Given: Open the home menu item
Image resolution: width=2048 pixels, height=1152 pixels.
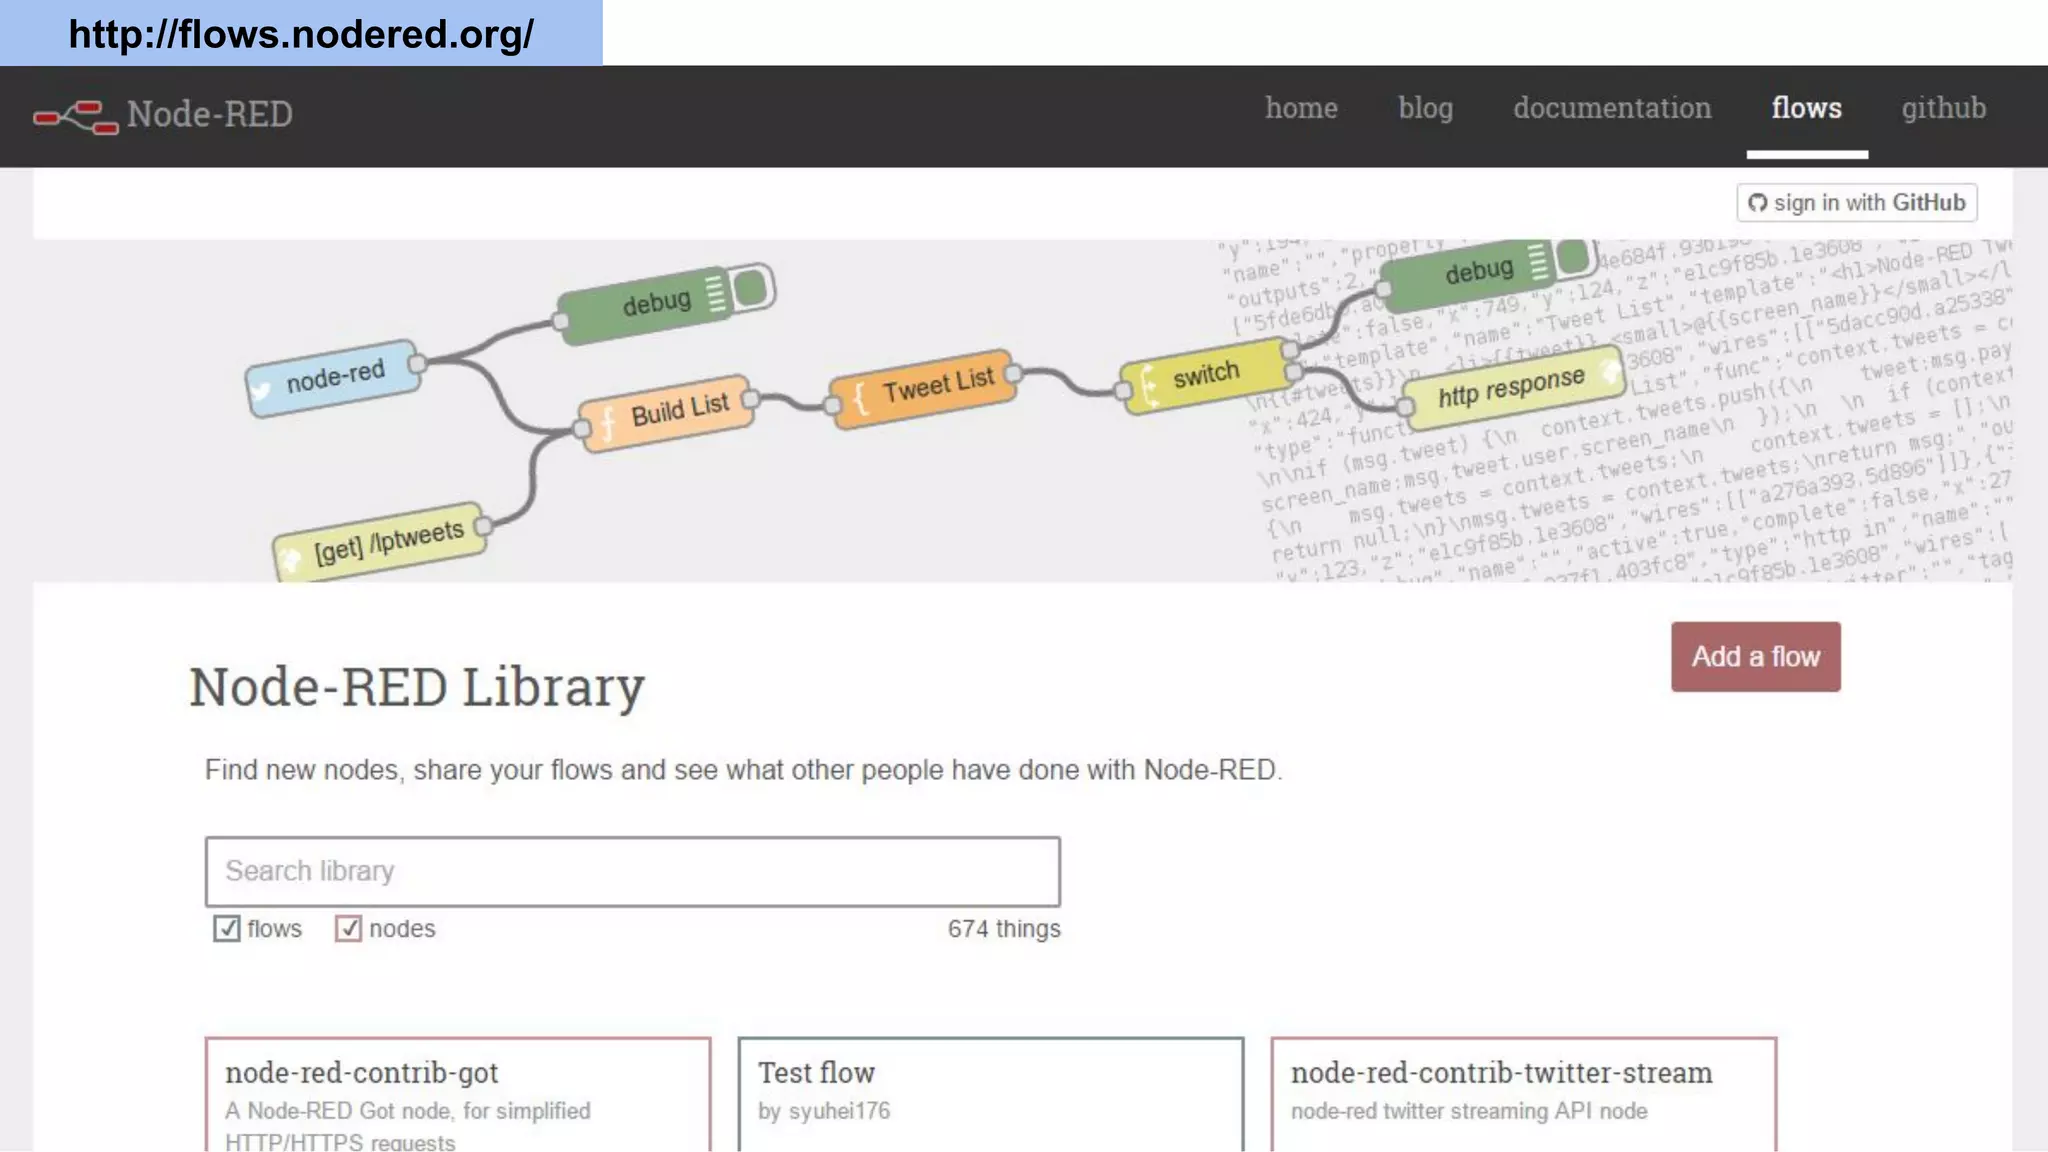Looking at the screenshot, I should click(1301, 108).
